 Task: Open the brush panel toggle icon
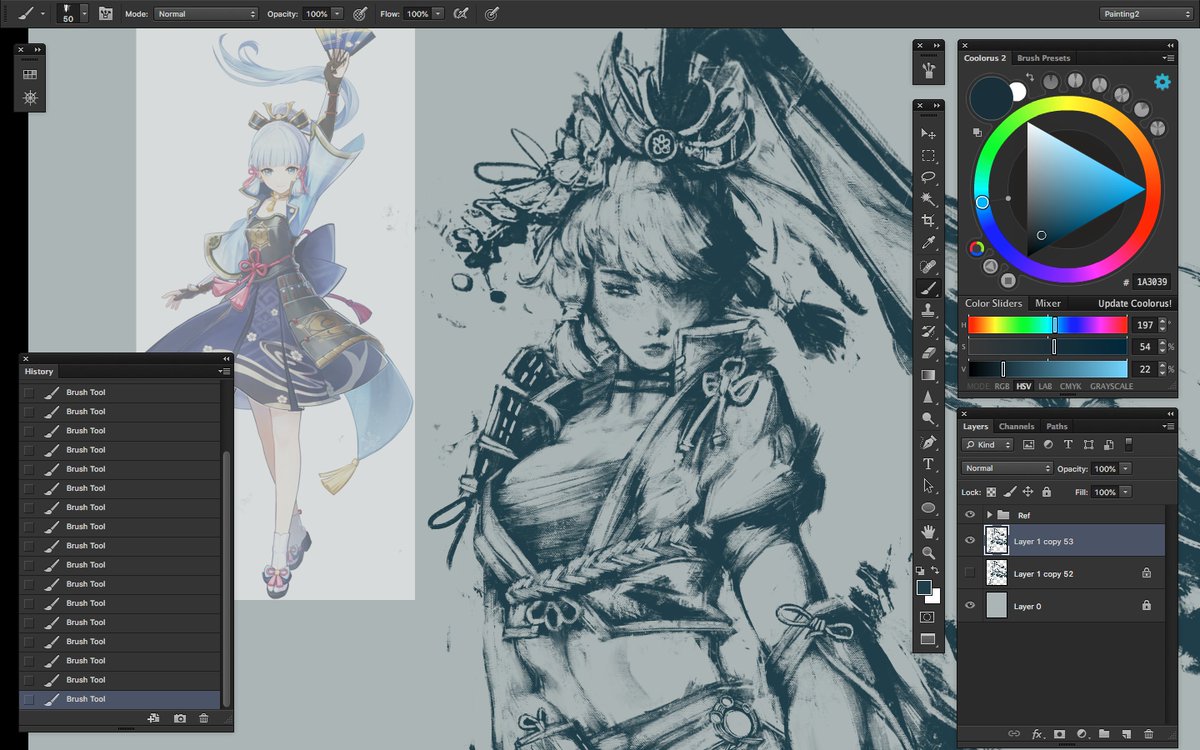pos(105,14)
